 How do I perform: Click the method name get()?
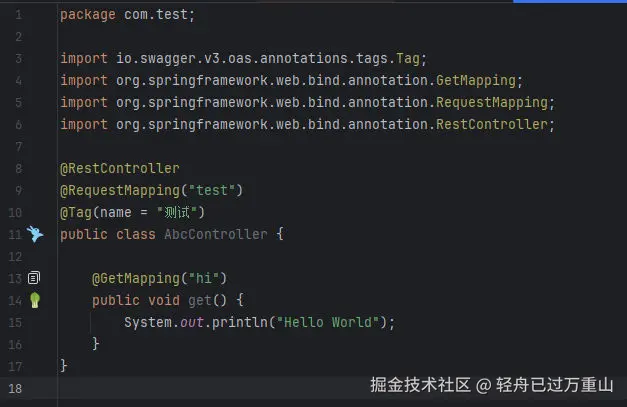[200, 300]
